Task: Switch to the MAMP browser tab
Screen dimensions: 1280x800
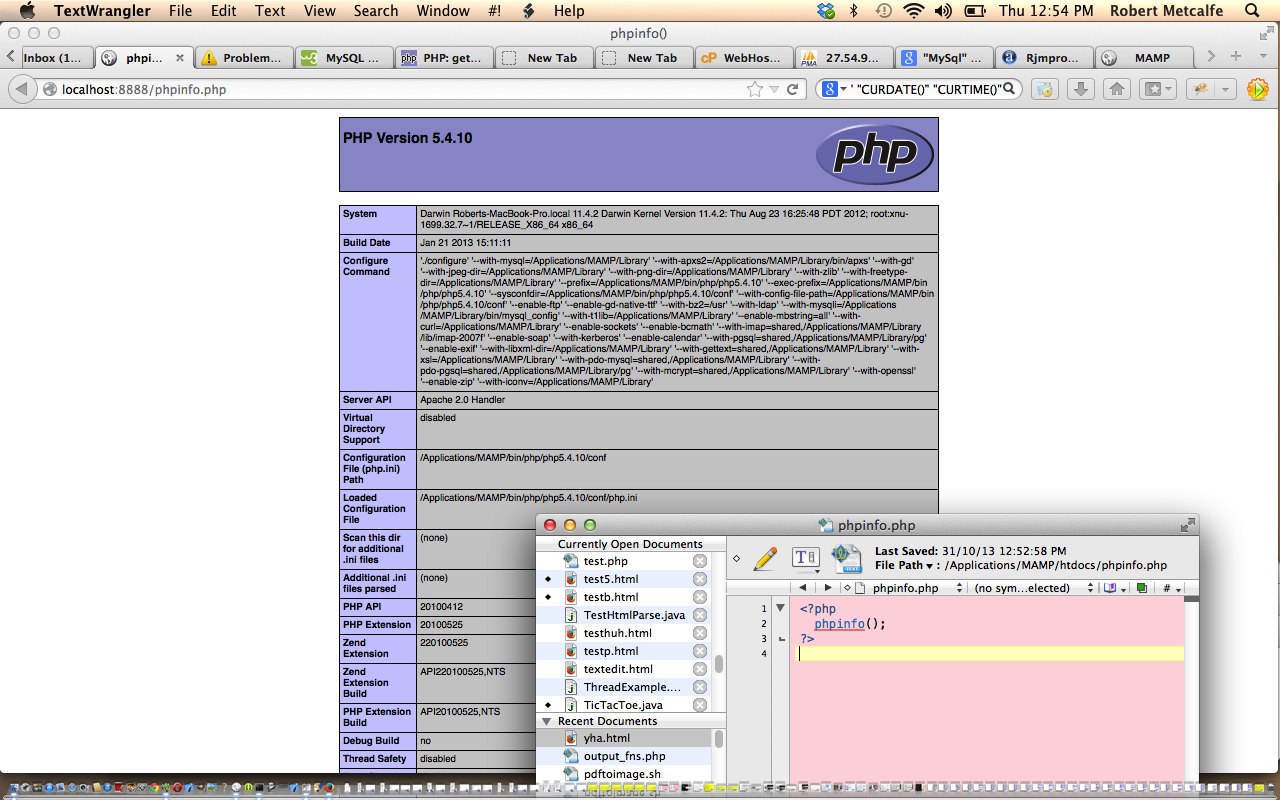Action: pos(1142,57)
